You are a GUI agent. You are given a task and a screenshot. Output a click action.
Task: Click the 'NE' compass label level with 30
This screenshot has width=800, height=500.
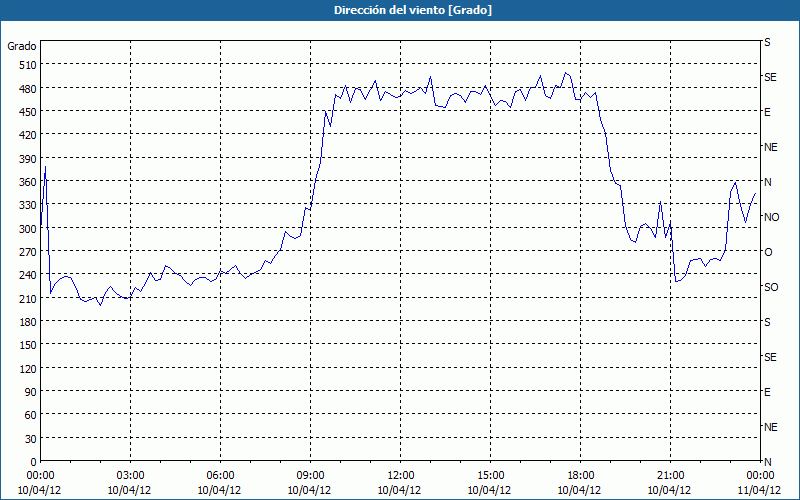pos(771,427)
